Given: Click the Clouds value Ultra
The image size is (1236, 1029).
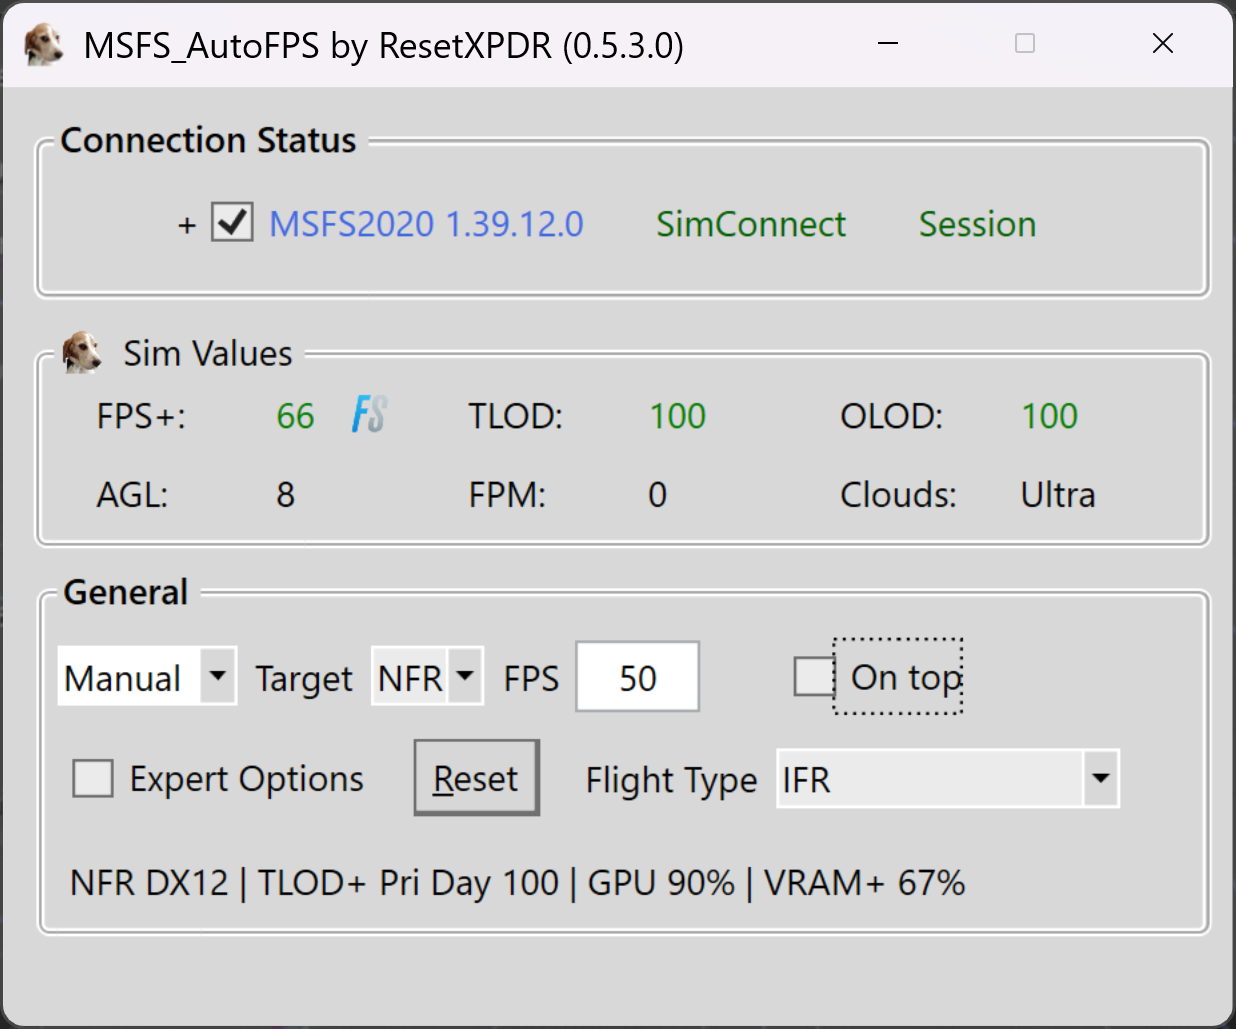Looking at the screenshot, I should tap(1058, 495).
